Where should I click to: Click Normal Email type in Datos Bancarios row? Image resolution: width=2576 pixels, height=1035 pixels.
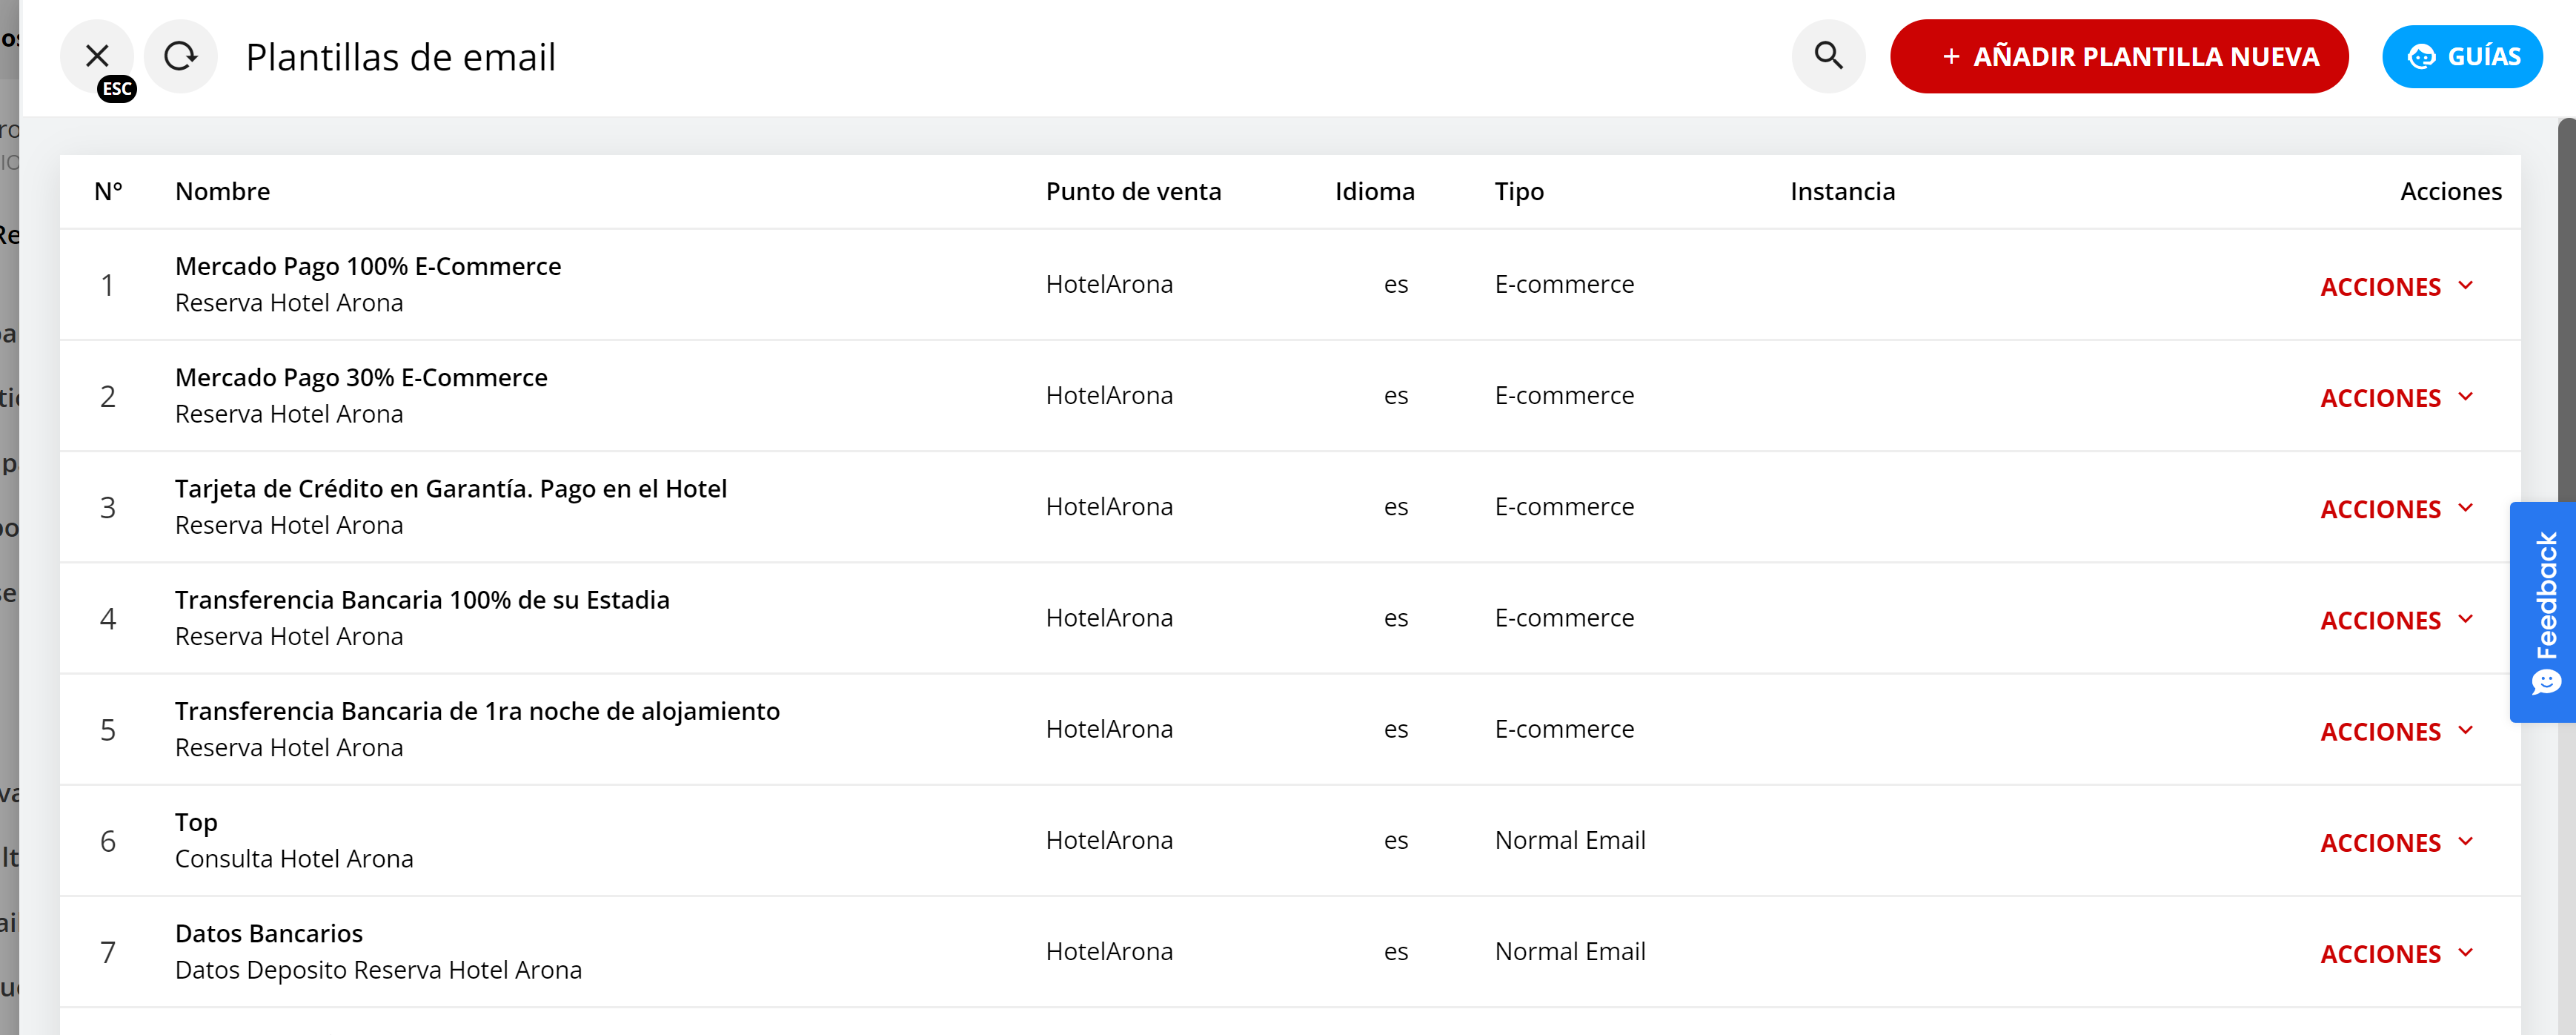click(x=1570, y=951)
